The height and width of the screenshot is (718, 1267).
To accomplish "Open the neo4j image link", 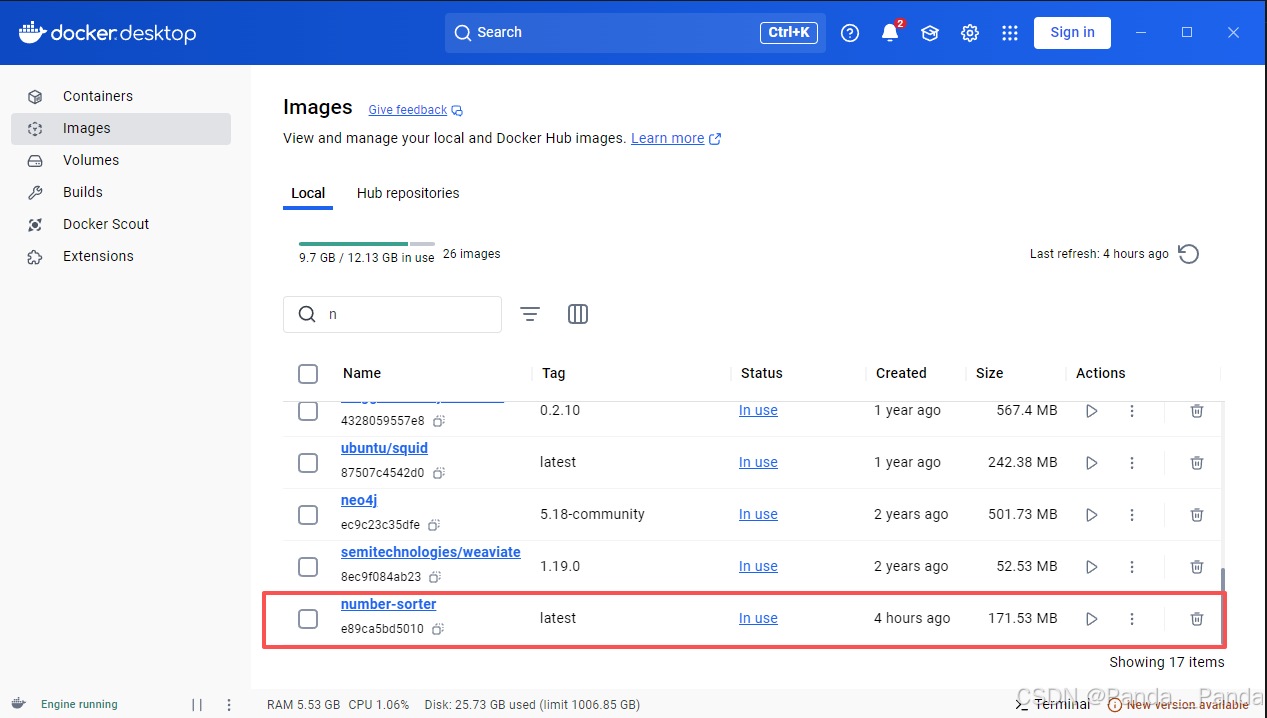I will pyautogui.click(x=359, y=500).
